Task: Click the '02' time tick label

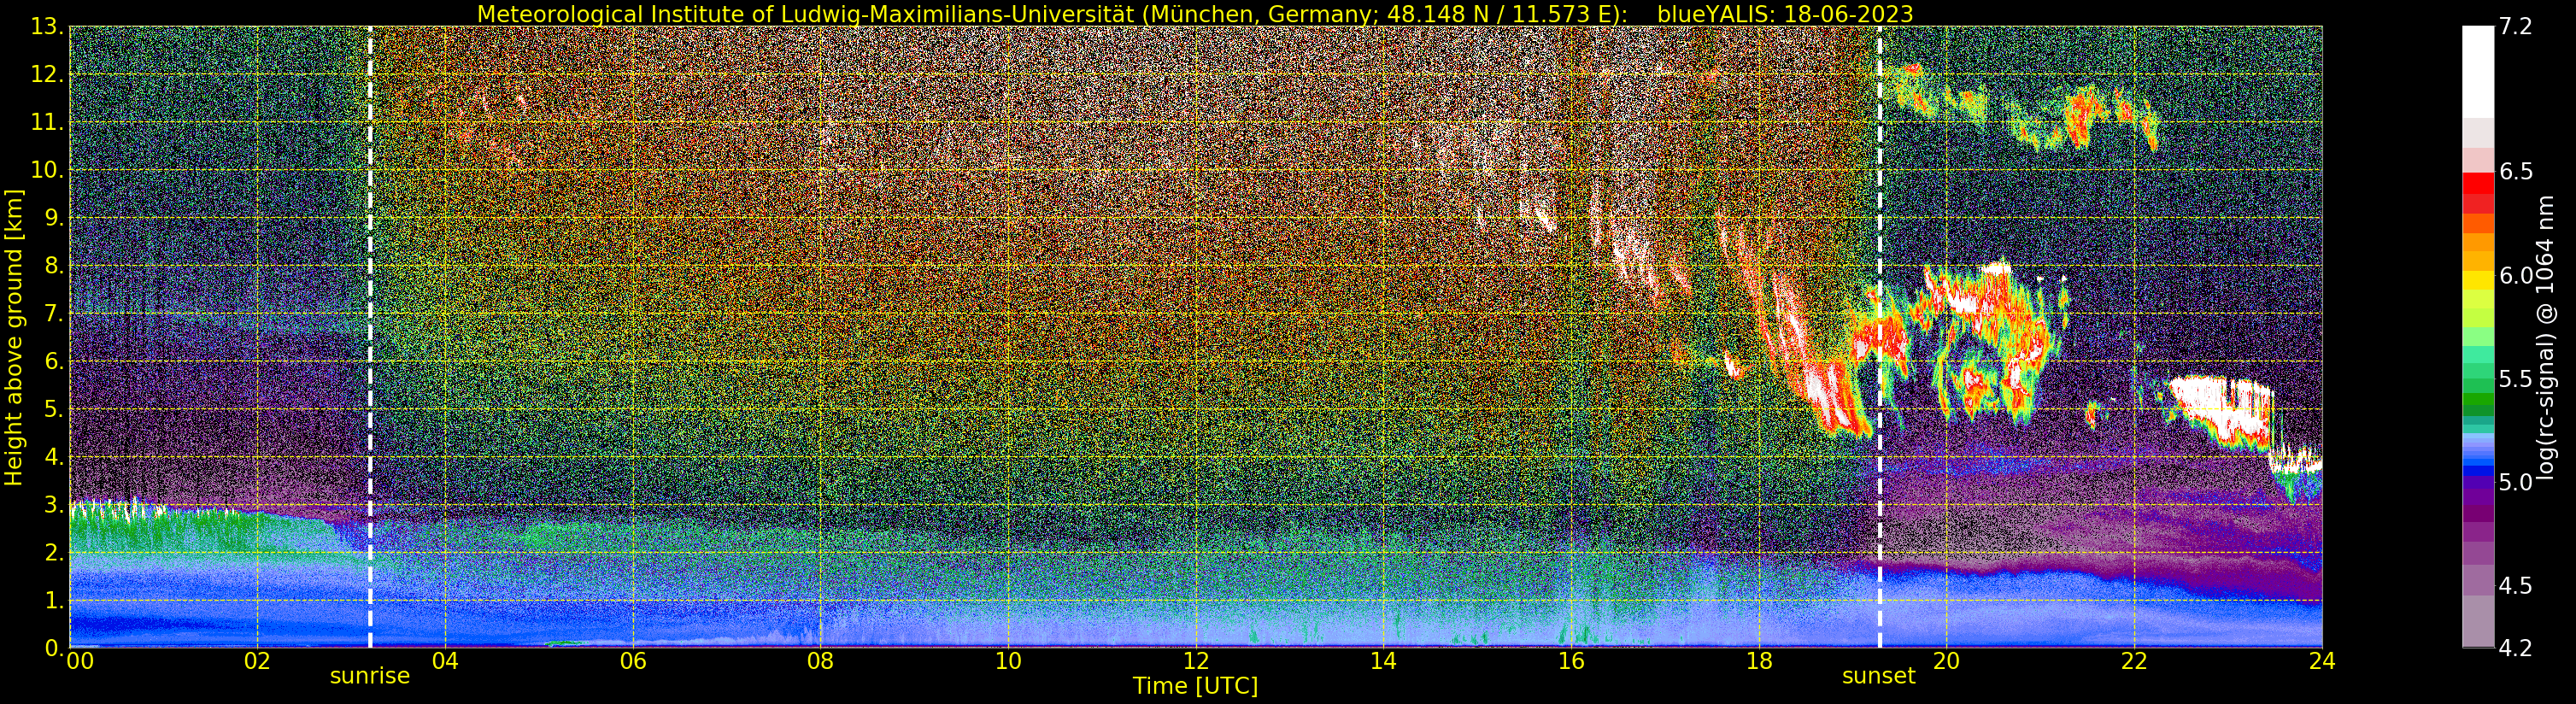Action: click(257, 661)
